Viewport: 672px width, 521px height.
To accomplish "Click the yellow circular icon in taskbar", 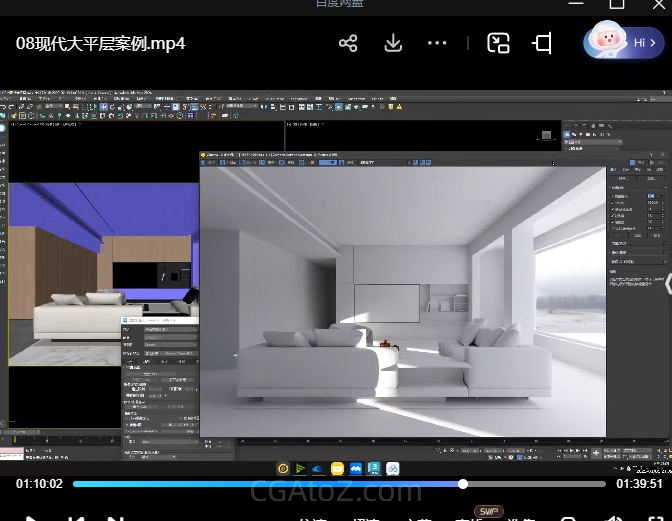I will pyautogui.click(x=283, y=468).
